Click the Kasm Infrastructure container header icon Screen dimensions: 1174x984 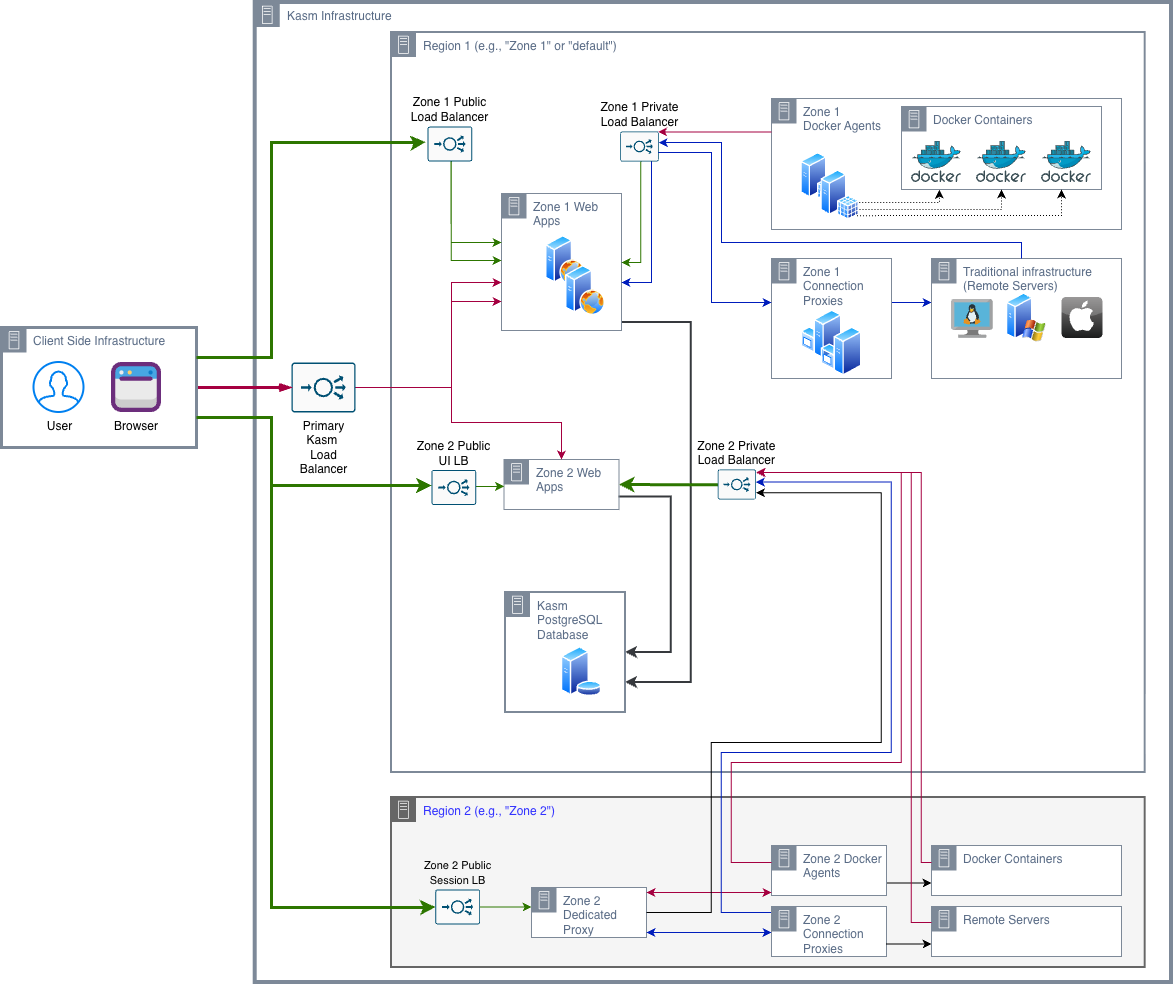click(267, 15)
